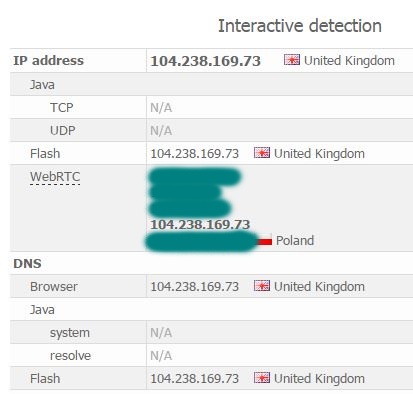Click the Interactive detection heading
413x394 pixels.
click(300, 26)
